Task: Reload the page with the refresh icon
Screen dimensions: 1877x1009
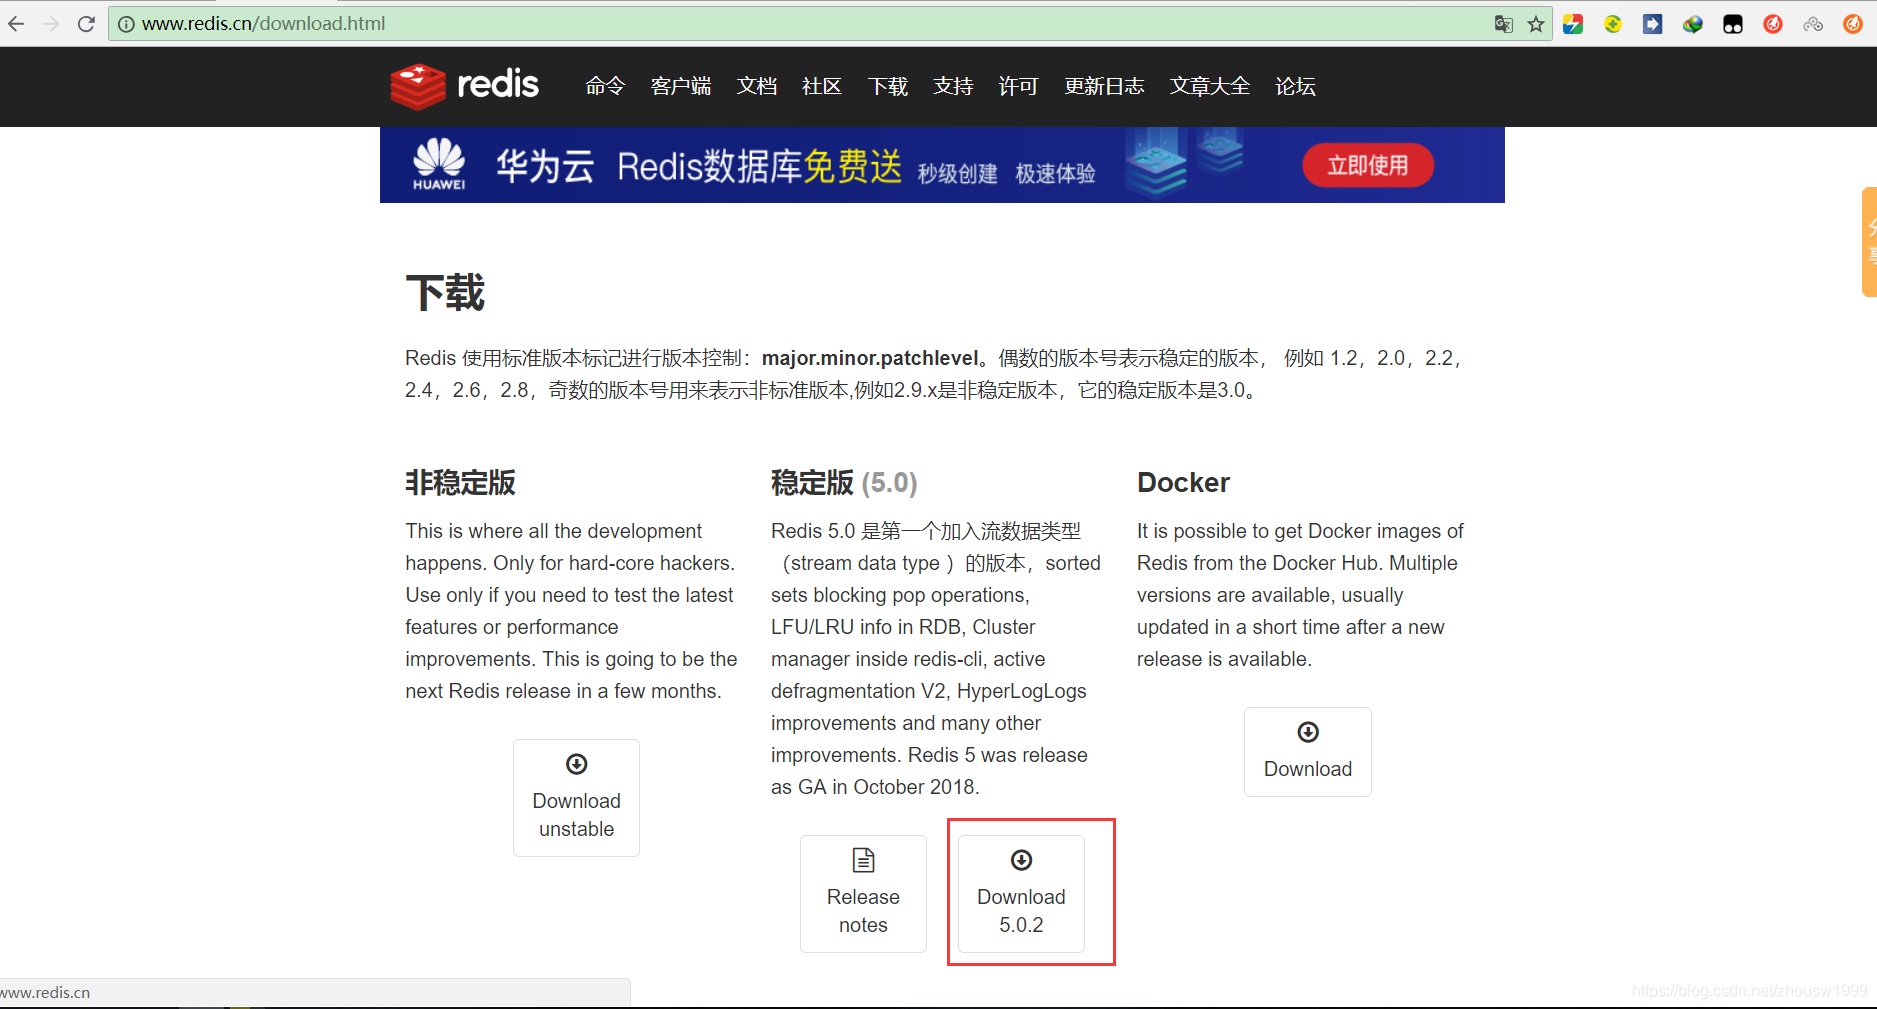Action: pyautogui.click(x=86, y=23)
